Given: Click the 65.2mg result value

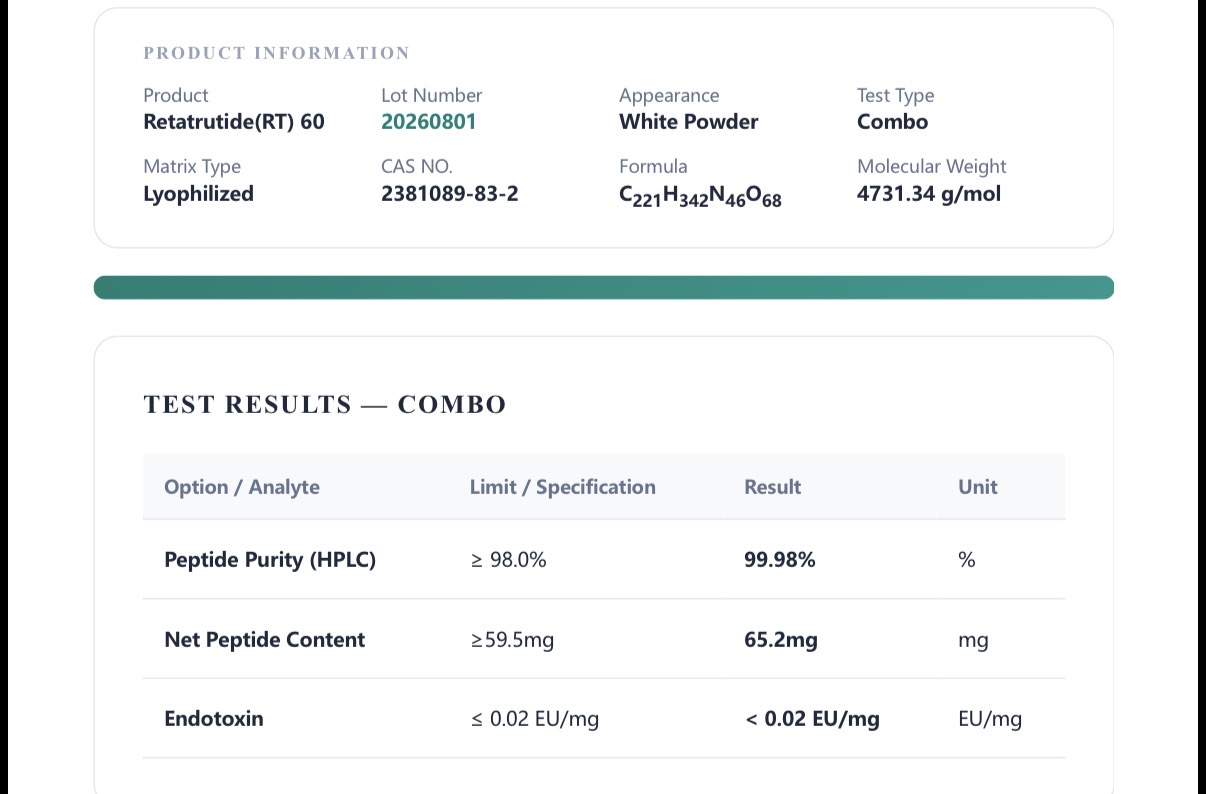Looking at the screenshot, I should [781, 640].
